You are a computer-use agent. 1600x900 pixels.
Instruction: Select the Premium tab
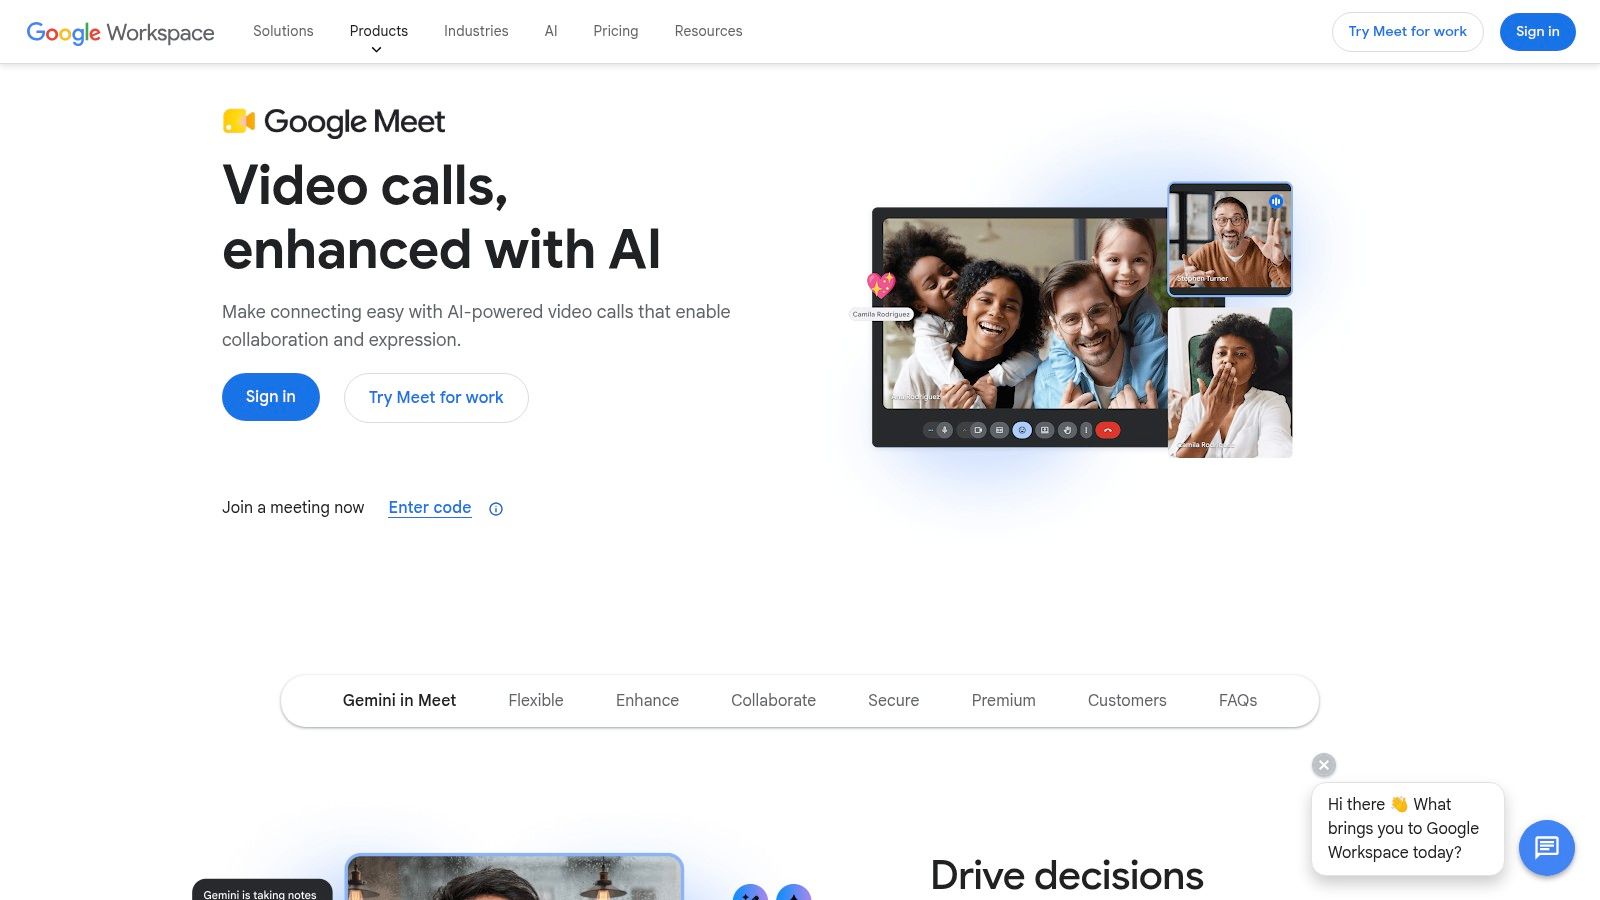pos(1004,701)
